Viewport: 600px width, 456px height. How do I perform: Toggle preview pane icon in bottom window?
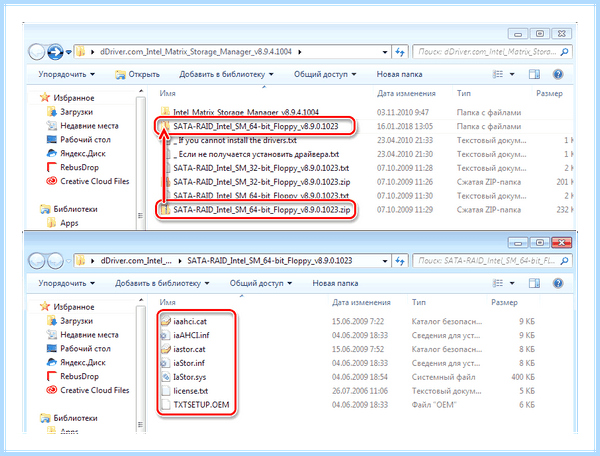click(x=534, y=283)
